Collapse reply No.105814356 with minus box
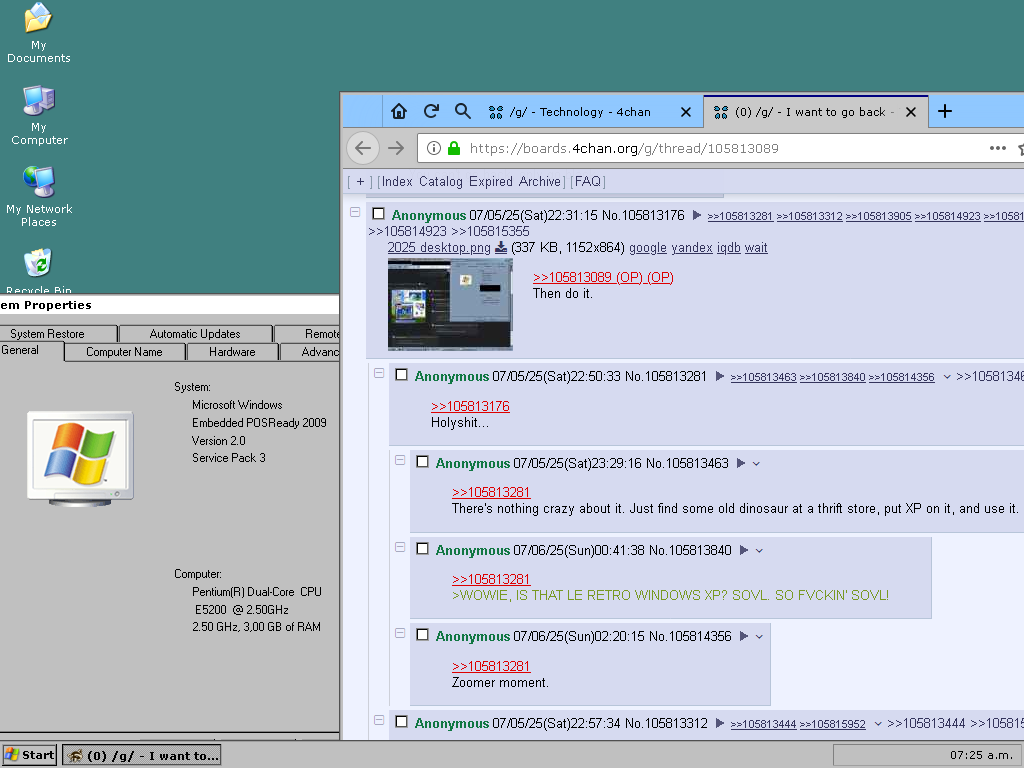This screenshot has width=1024, height=768. [400, 633]
